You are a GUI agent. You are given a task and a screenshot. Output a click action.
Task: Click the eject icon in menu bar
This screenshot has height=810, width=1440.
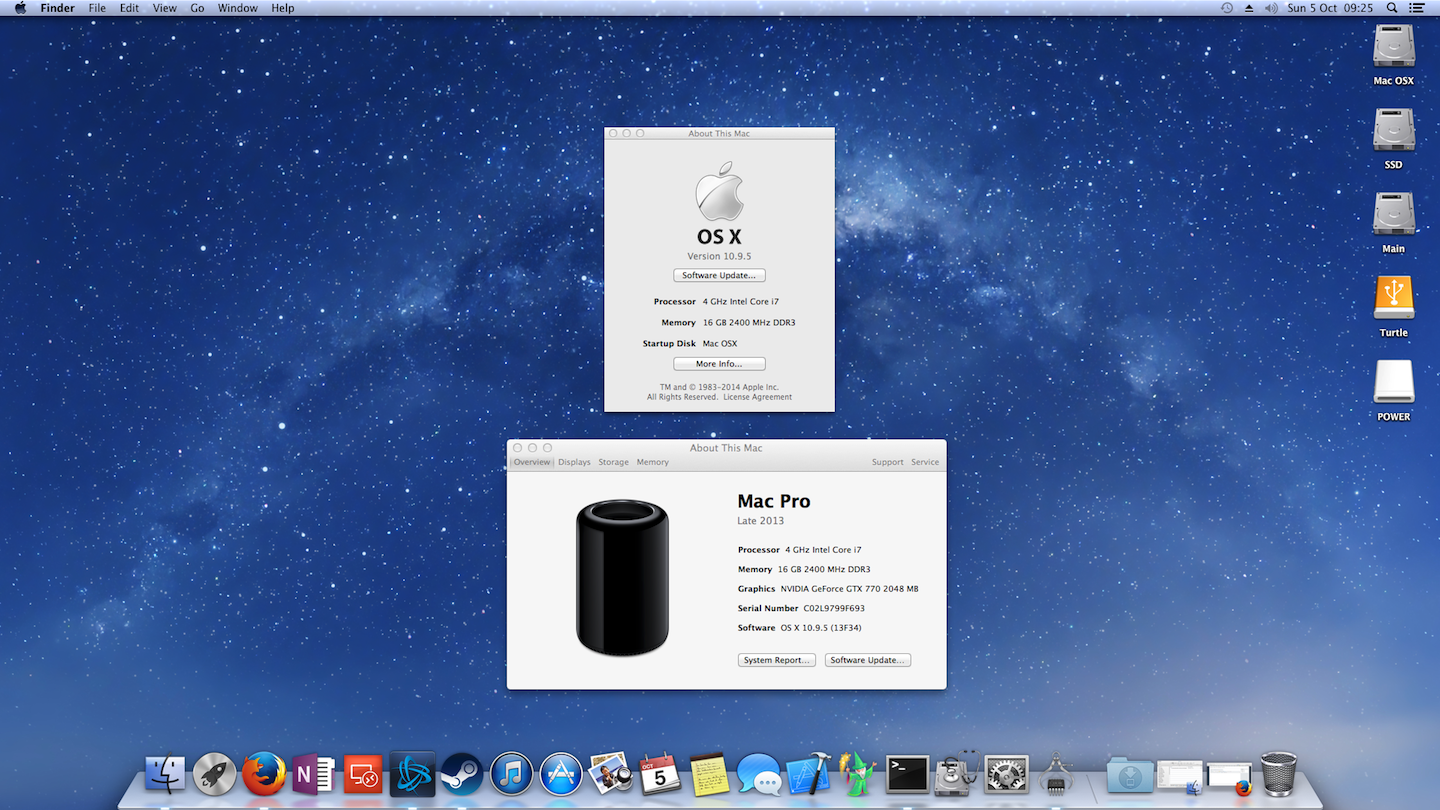tap(1249, 8)
